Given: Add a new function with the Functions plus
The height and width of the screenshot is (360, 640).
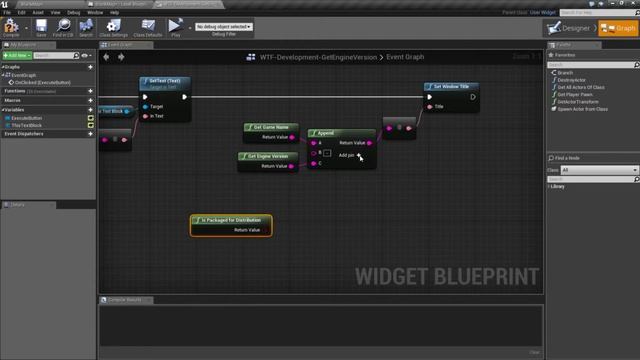Looking at the screenshot, I should coord(91,91).
